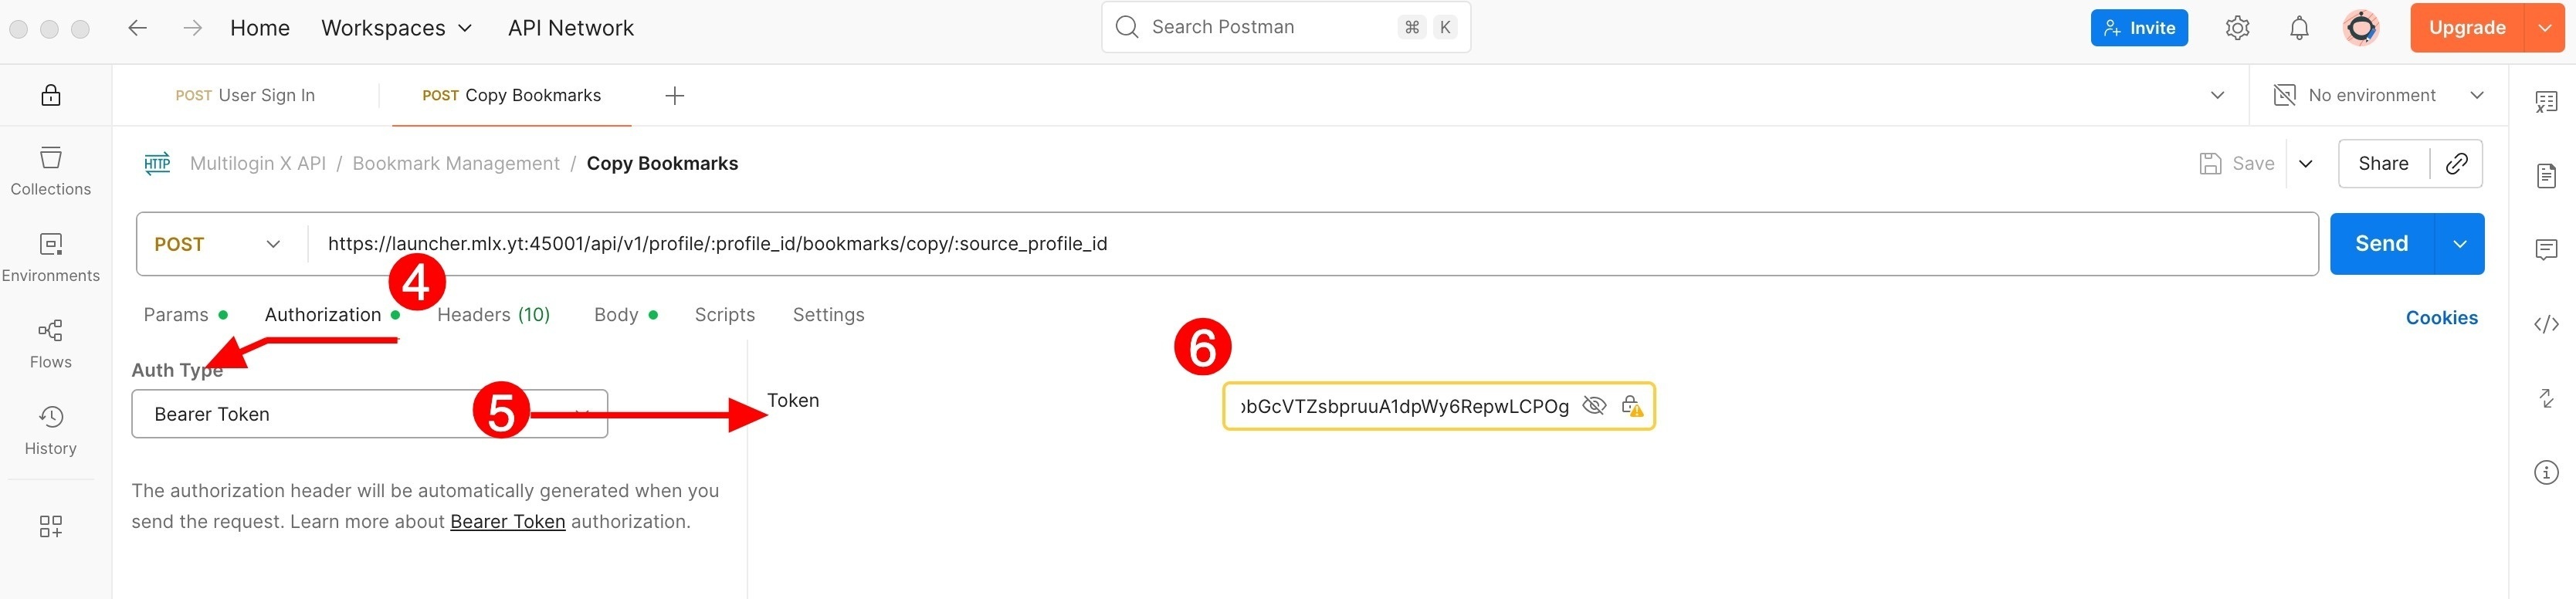Go forward with the right arrow
Viewport: 2576px width, 599px height.
193,28
